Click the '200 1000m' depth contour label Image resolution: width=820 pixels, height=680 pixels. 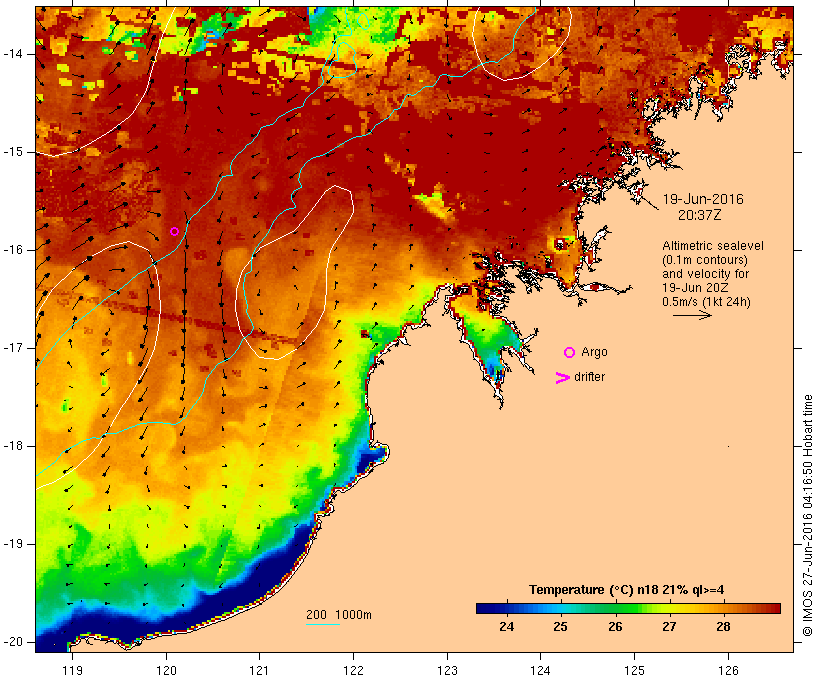click(339, 615)
